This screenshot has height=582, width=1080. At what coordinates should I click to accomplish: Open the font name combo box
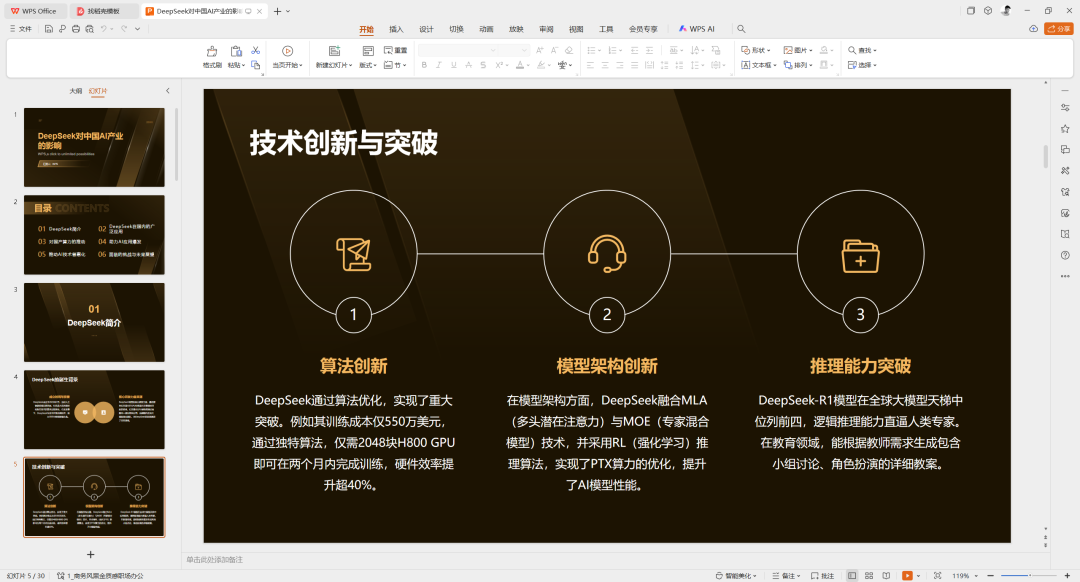coord(457,50)
